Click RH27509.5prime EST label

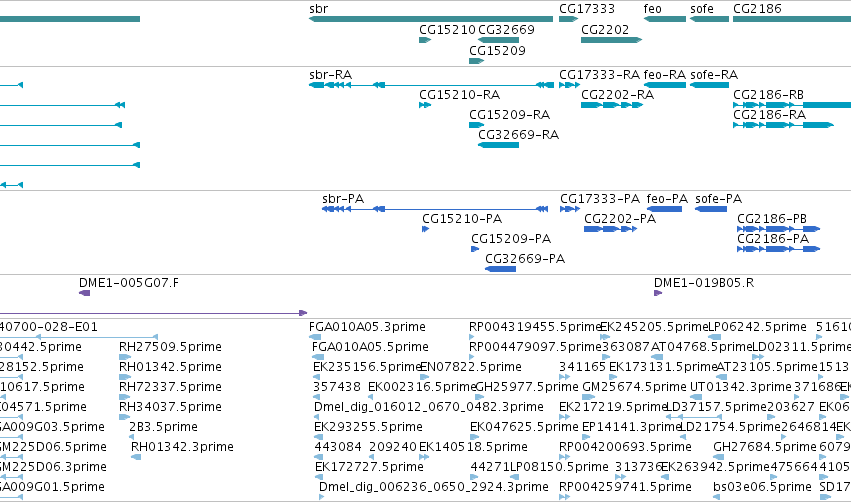pos(170,346)
